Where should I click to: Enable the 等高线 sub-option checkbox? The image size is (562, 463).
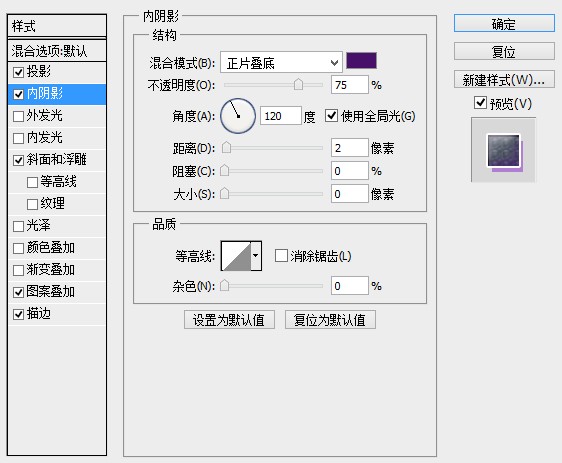pos(32,182)
